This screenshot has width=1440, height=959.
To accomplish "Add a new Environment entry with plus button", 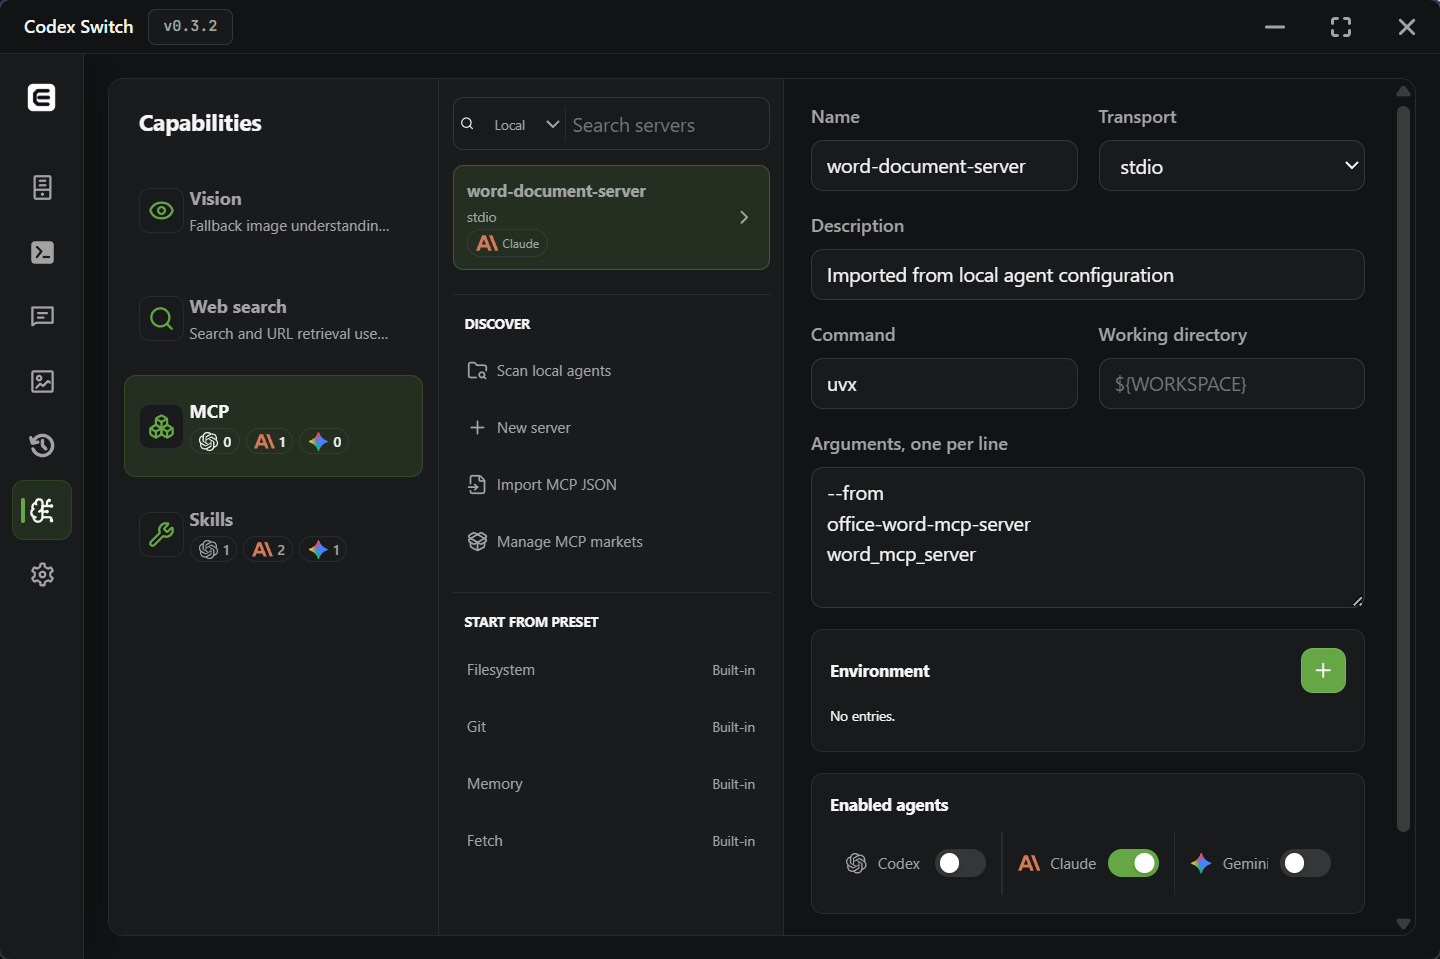I will (1323, 671).
